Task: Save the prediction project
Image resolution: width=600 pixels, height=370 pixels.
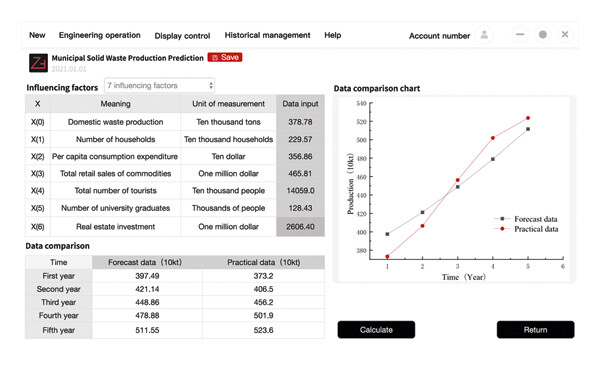Action: coord(225,57)
